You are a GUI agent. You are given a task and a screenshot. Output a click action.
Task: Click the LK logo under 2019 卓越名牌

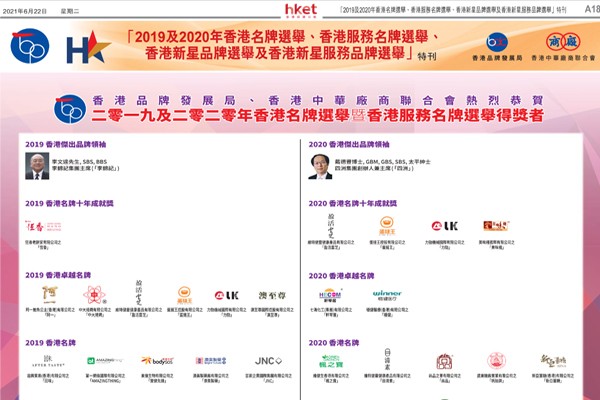[x=227, y=295]
